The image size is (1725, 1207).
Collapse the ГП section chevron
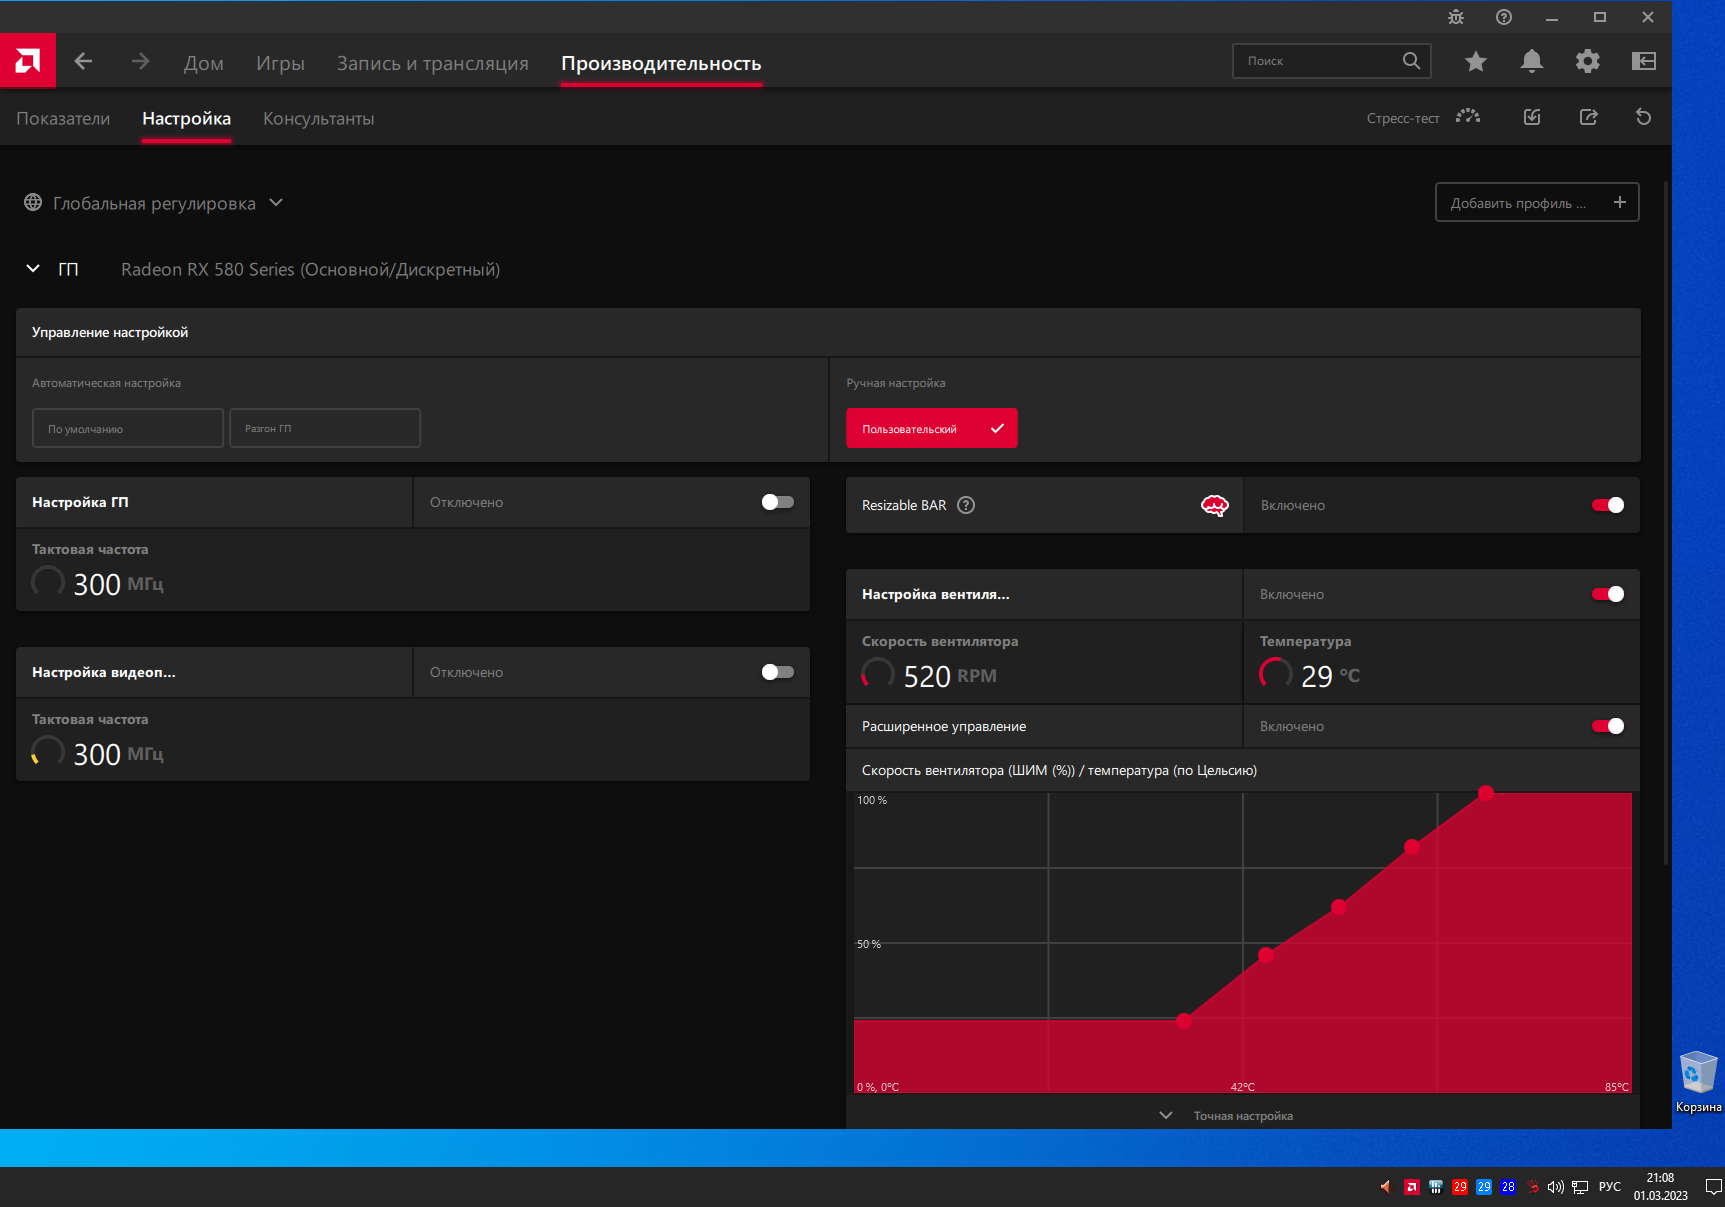(33, 269)
